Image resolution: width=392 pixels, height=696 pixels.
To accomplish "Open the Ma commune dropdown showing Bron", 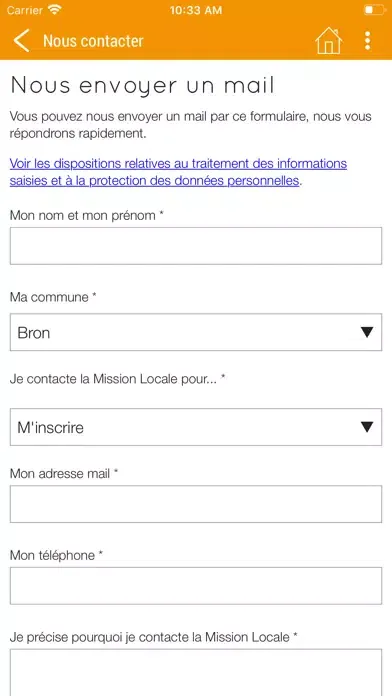I will (196, 332).
